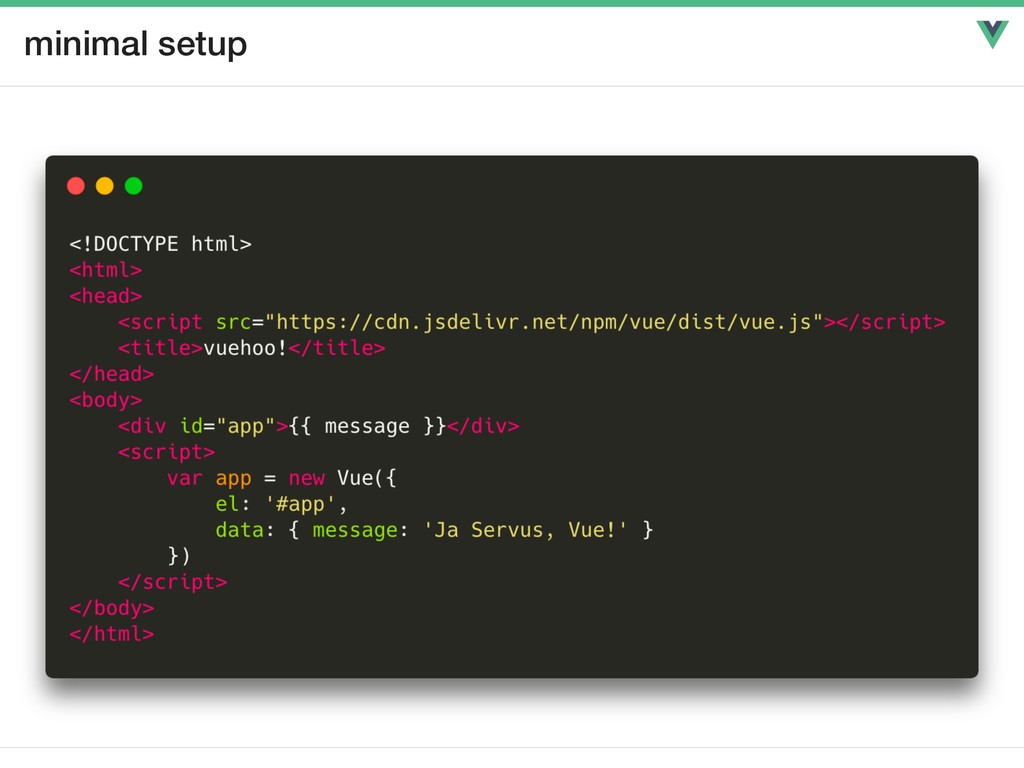Viewport: 1024px width, 768px height.
Task: Click the 'var app = new Vue({' line
Action: pyautogui.click(x=281, y=479)
